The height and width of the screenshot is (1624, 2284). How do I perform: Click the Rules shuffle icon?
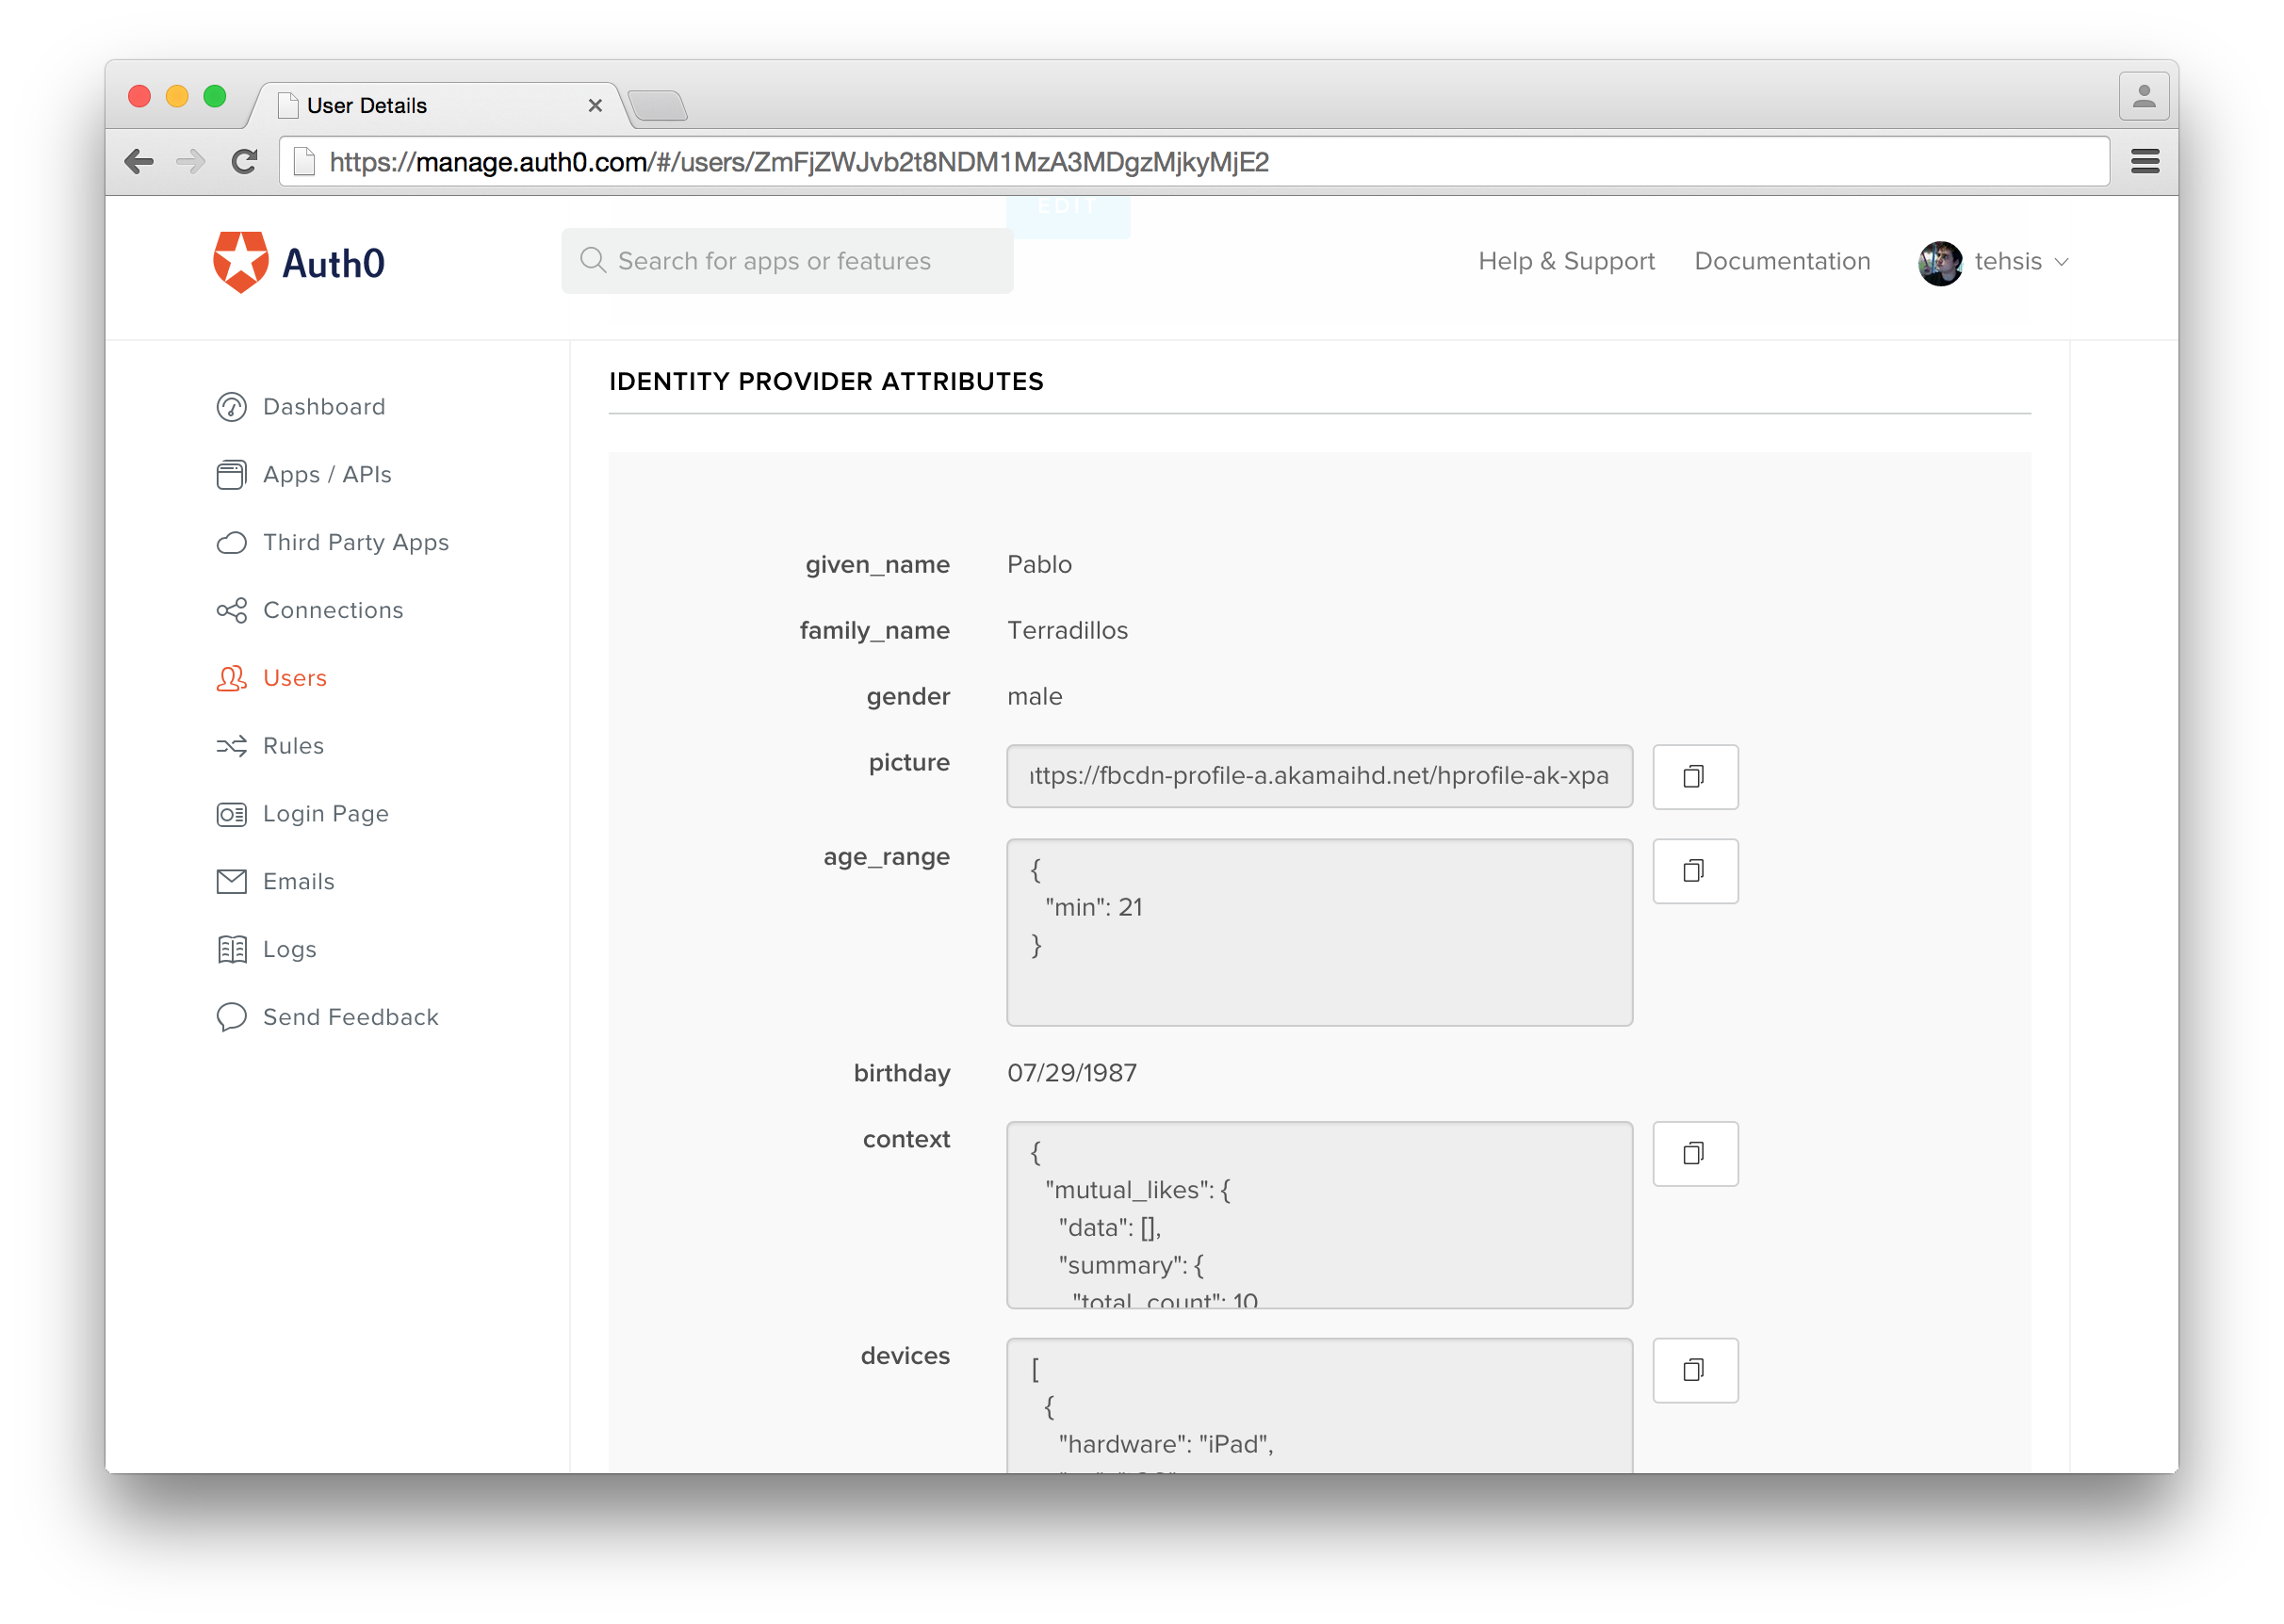[x=231, y=746]
